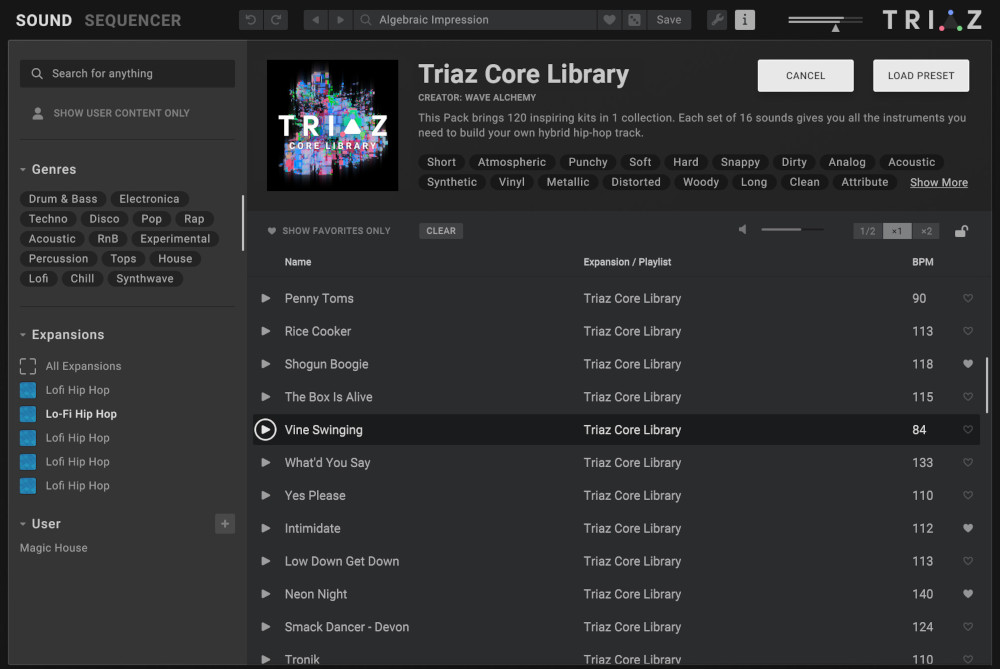The width and height of the screenshot is (1000, 669).
Task: Click the CANCEL button
Action: coord(805,75)
